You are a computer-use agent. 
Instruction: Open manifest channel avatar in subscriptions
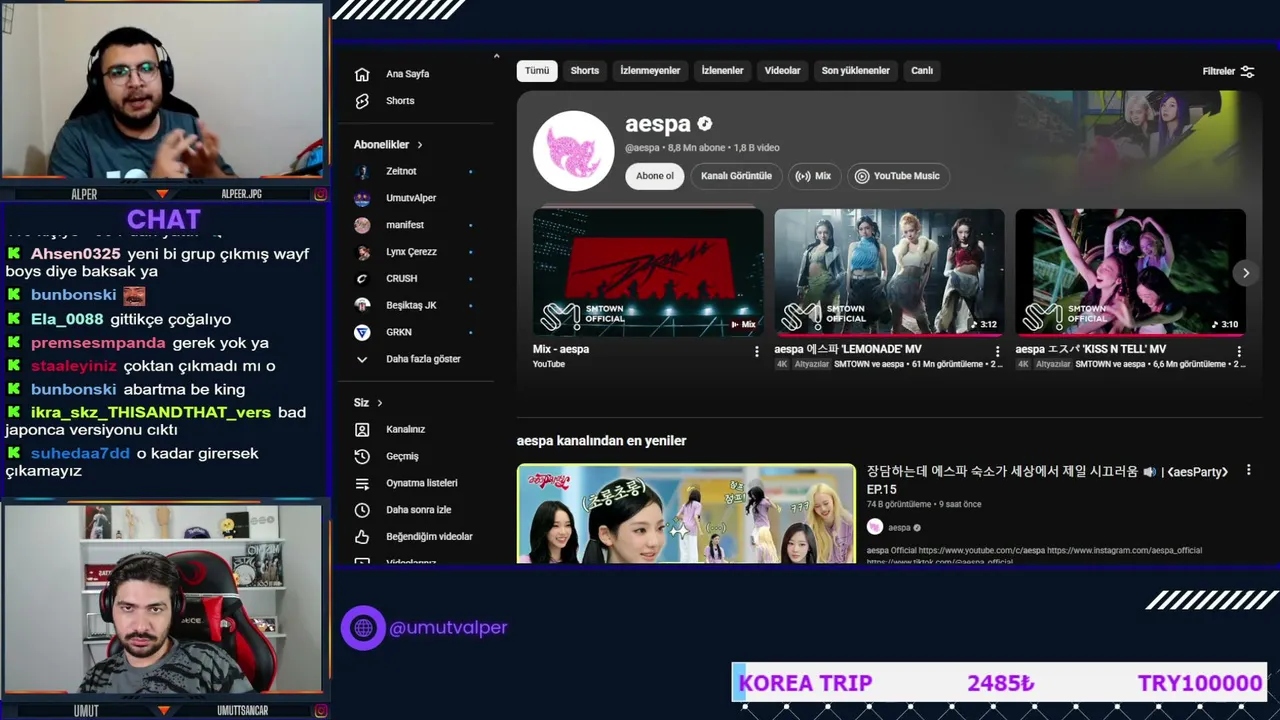click(362, 225)
